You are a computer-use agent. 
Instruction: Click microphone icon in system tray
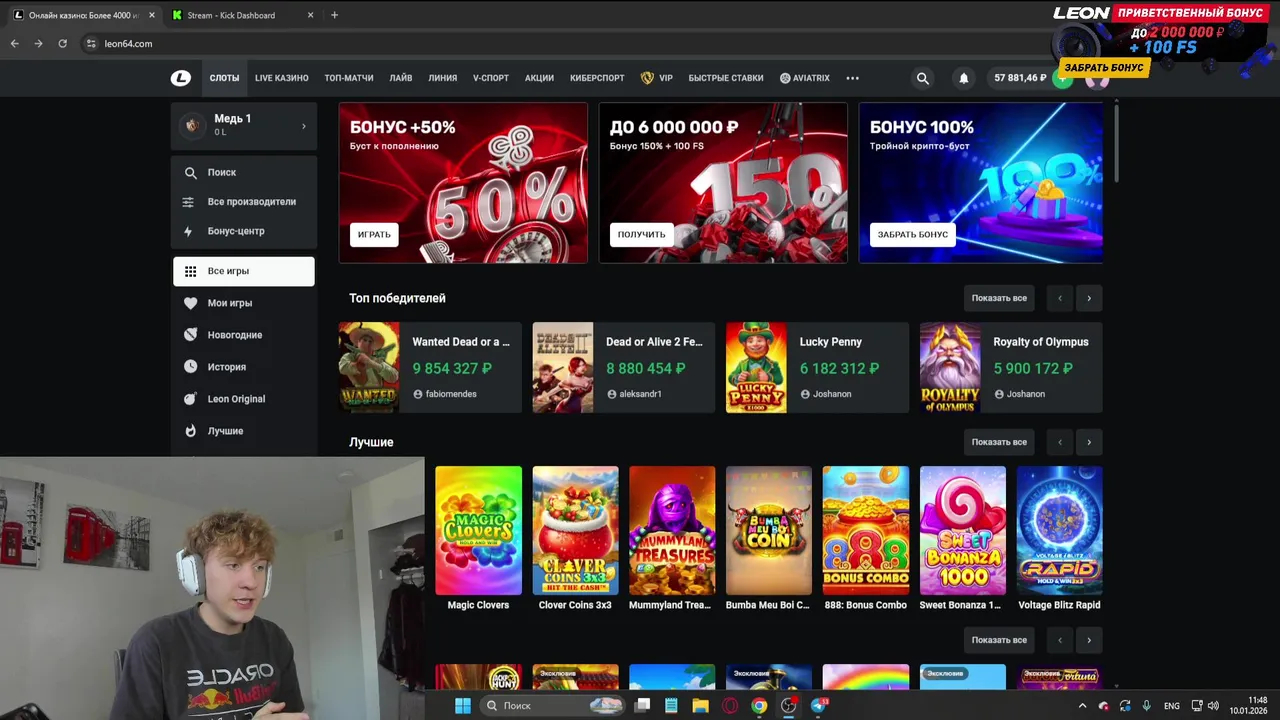click(x=1147, y=706)
